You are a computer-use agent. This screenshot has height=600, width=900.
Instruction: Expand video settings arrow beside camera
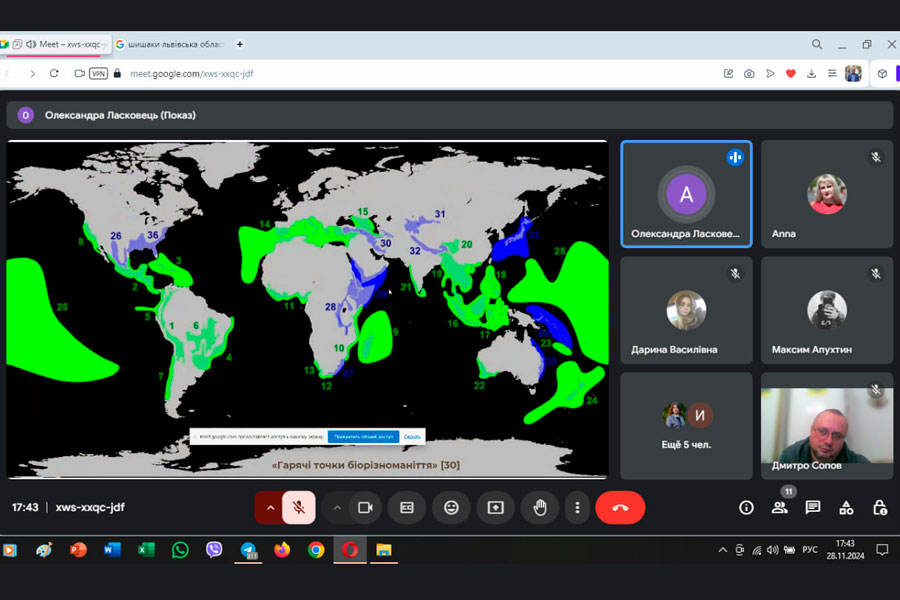pos(337,507)
